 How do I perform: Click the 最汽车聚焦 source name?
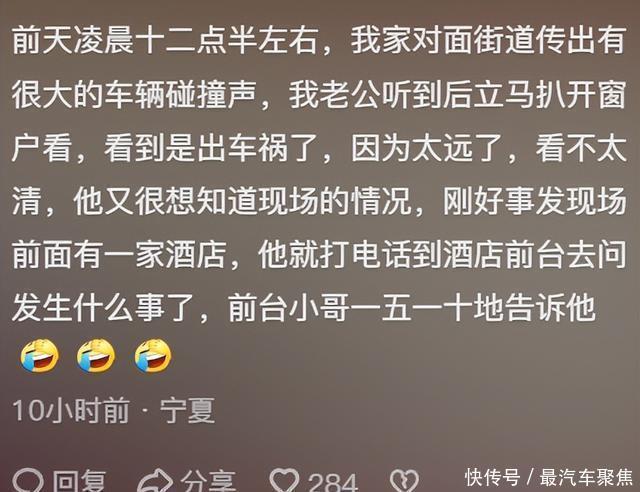(x=586, y=477)
